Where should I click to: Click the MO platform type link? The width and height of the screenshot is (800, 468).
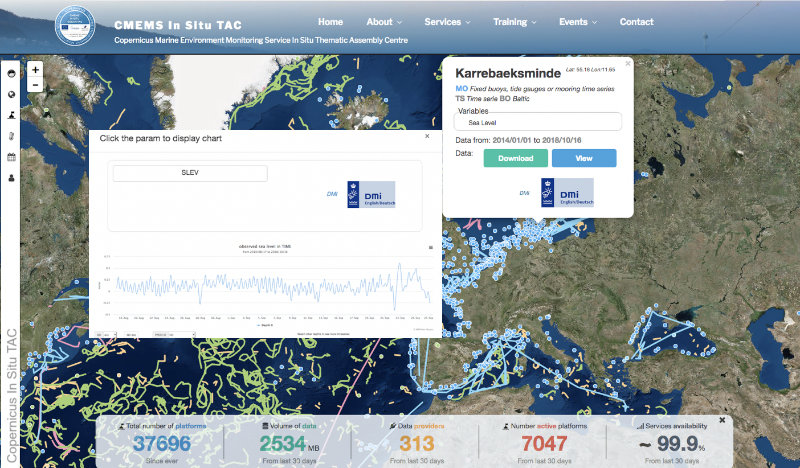pyautogui.click(x=461, y=89)
